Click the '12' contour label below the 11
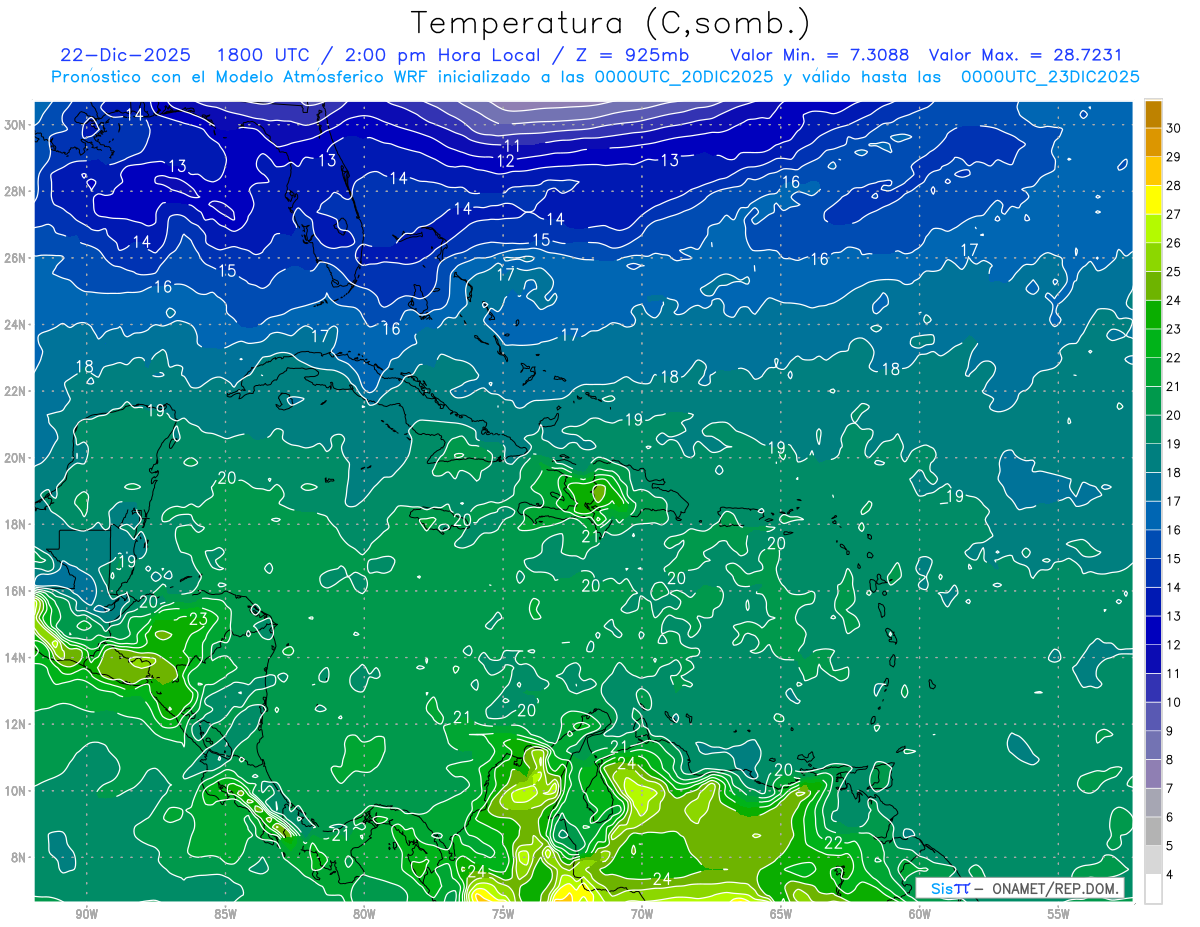Screen dimensions: 1200x927 pos(506,161)
